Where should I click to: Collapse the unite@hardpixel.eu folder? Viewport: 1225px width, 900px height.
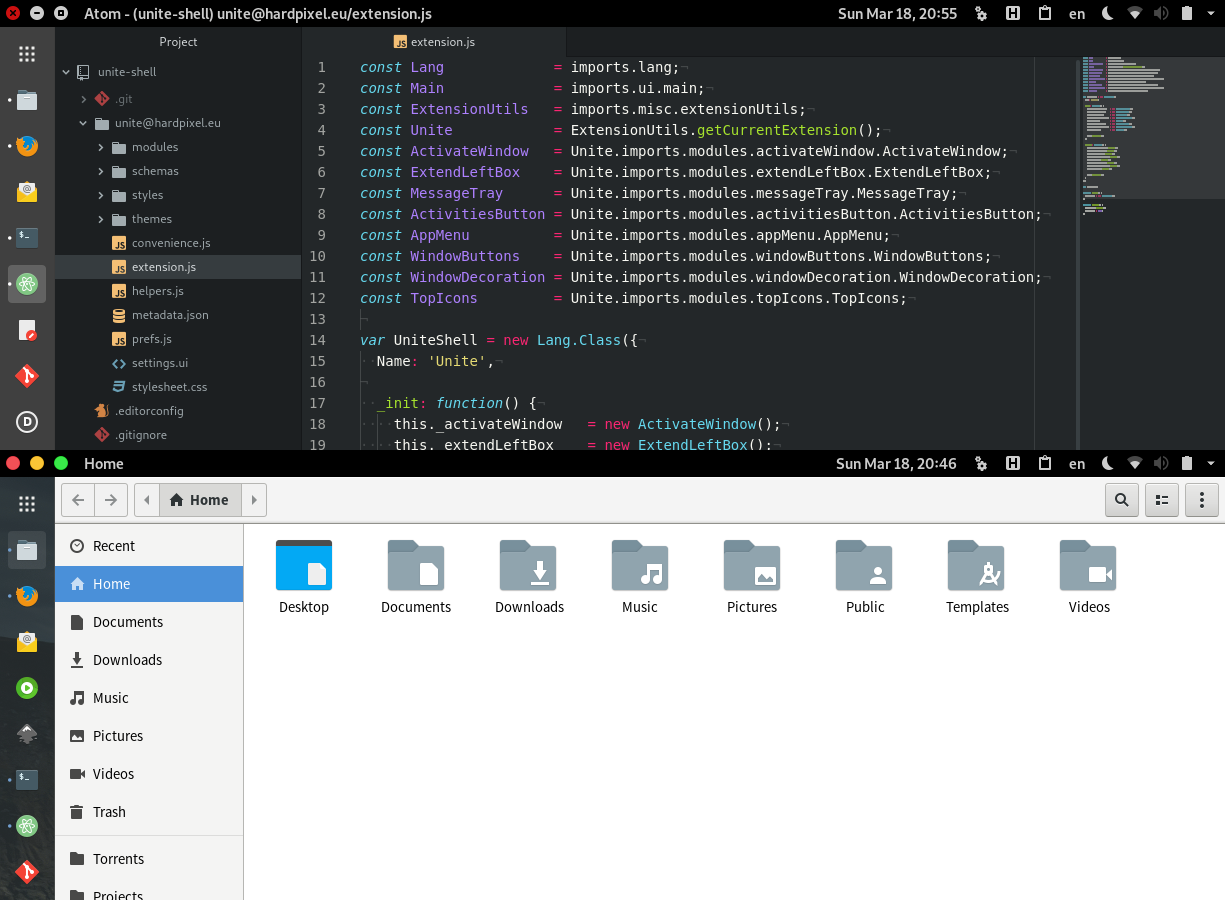tap(84, 123)
